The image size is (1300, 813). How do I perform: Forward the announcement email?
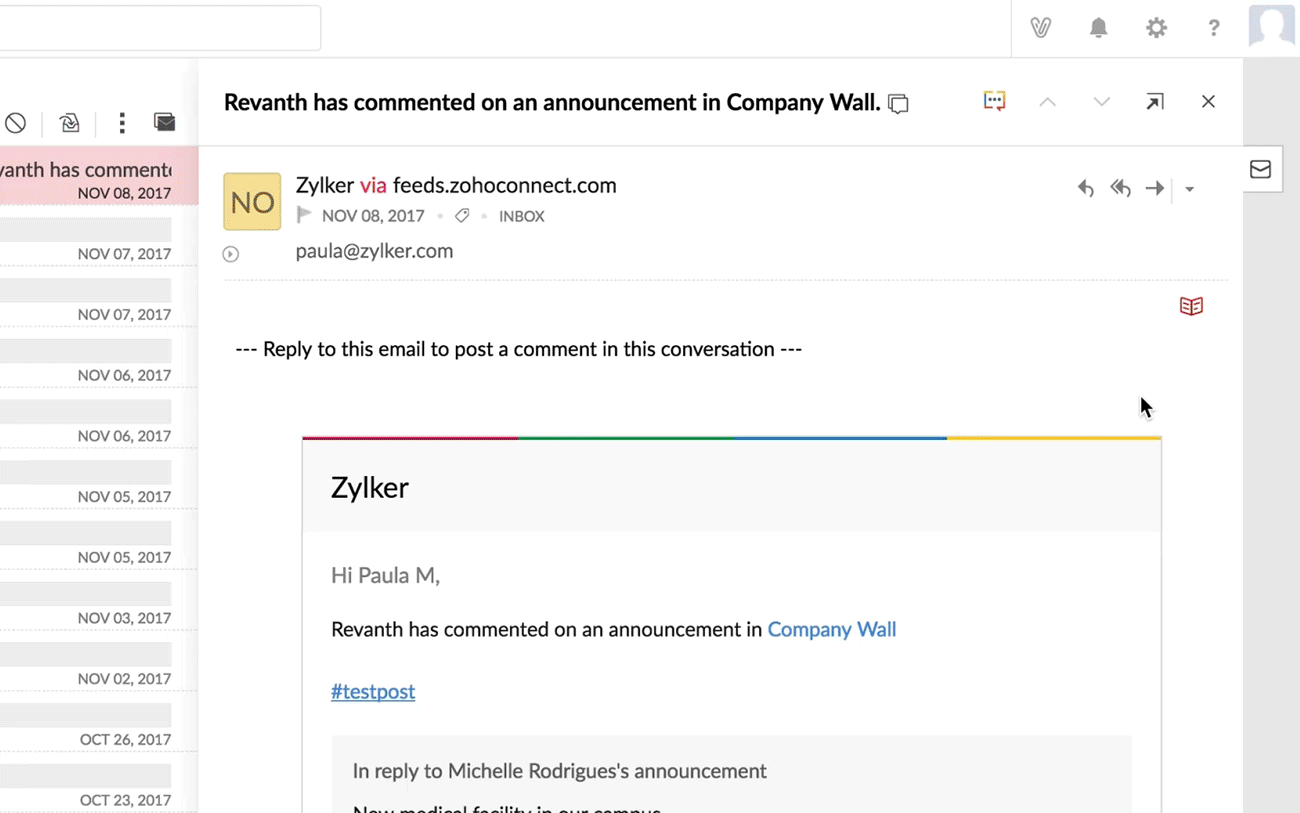point(1155,188)
